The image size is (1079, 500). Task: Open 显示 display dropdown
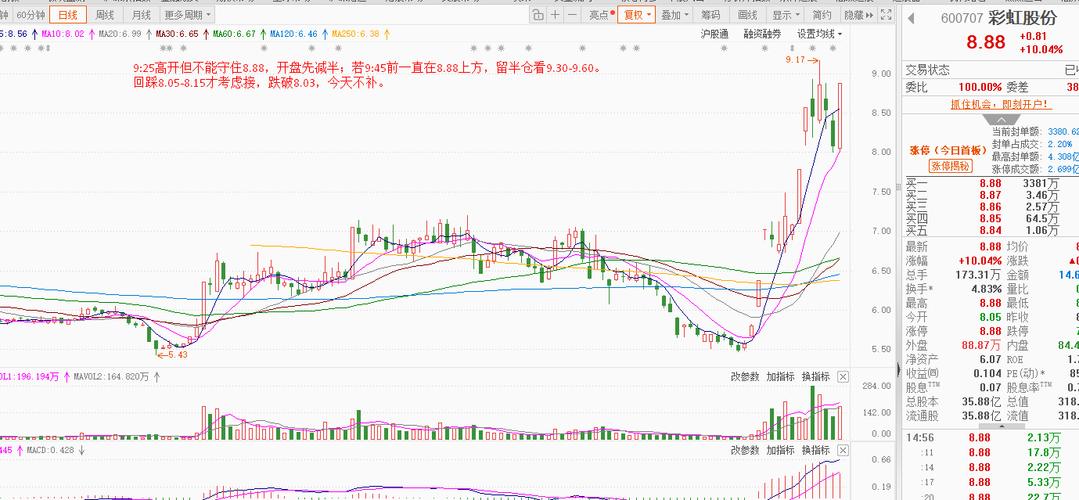click(785, 15)
